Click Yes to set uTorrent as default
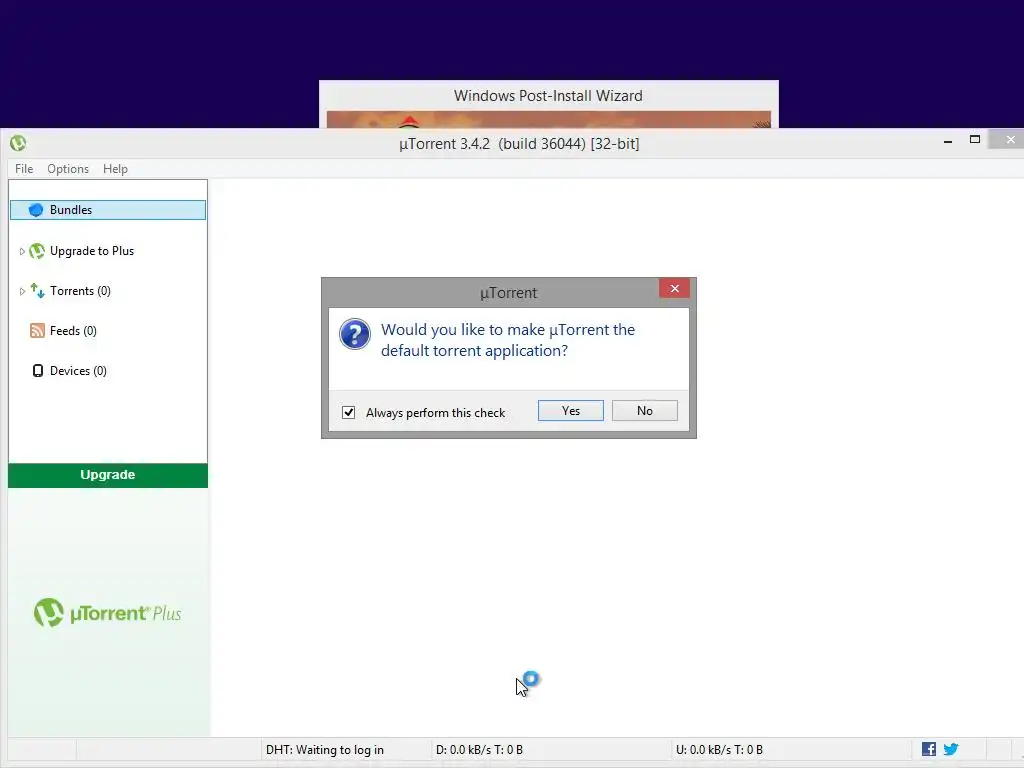Viewport: 1024px width, 768px height. click(x=571, y=410)
